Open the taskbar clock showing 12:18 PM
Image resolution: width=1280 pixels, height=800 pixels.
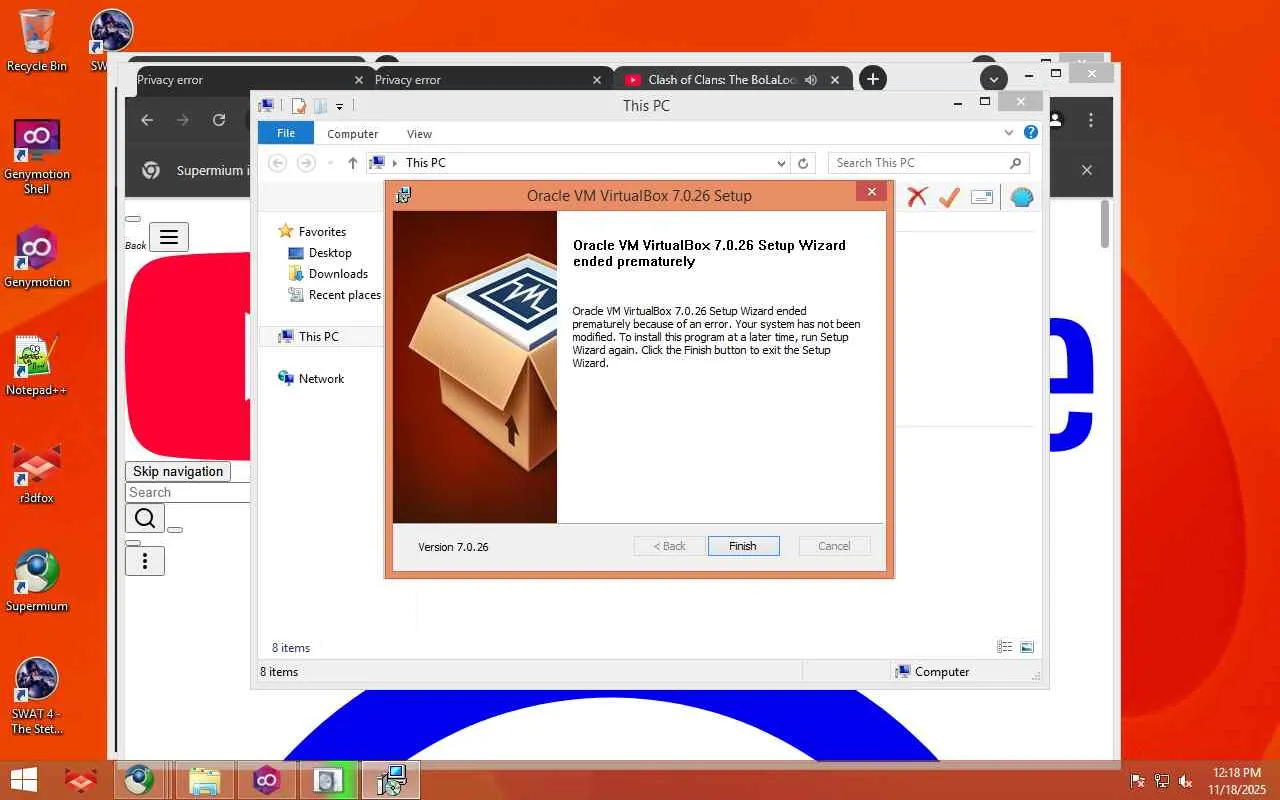(x=1236, y=781)
